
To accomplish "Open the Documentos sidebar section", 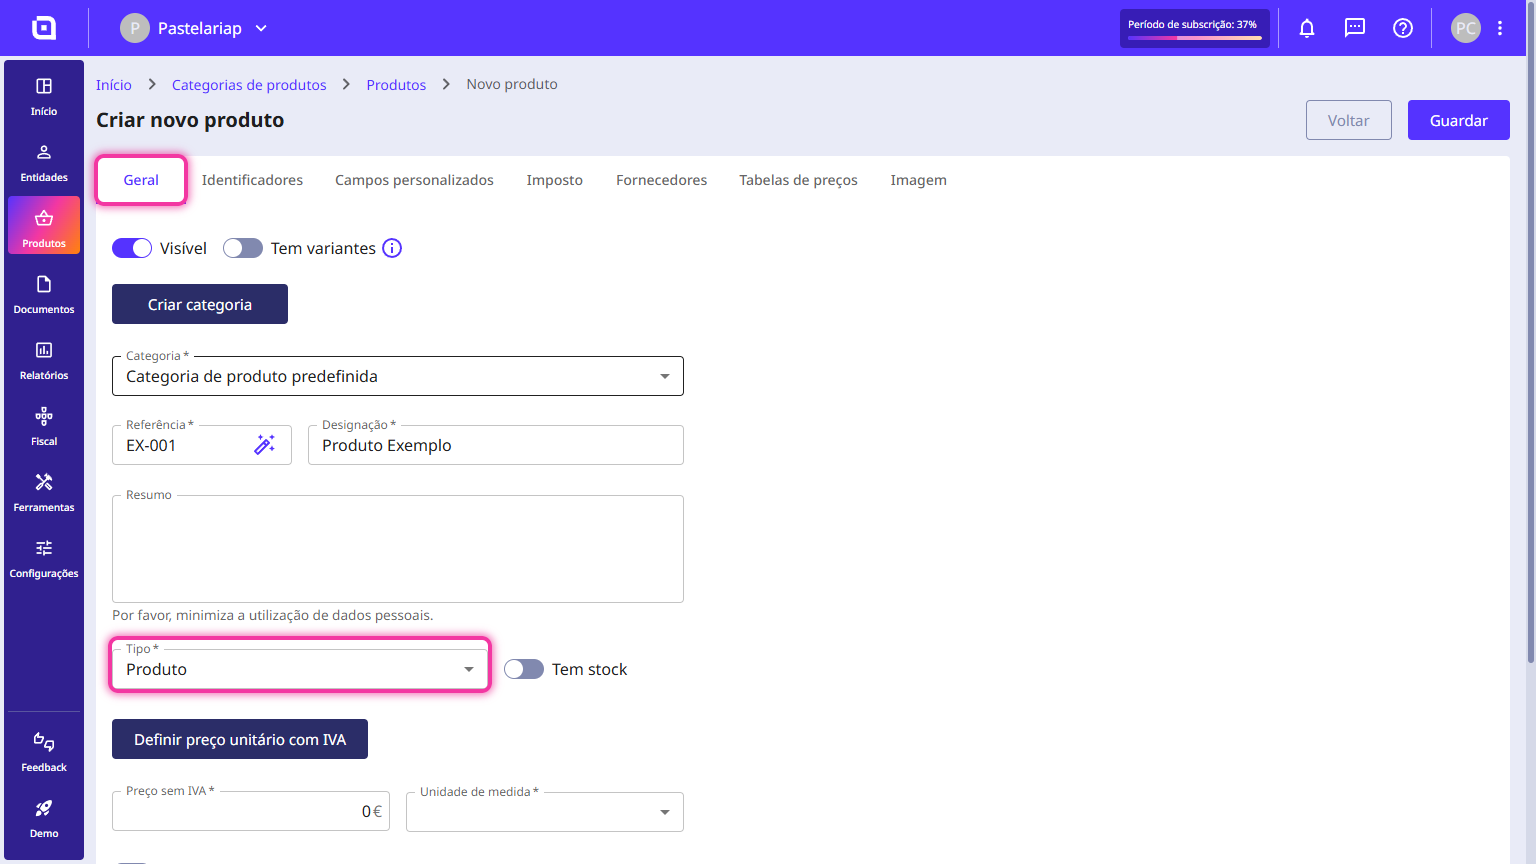I will click(44, 295).
